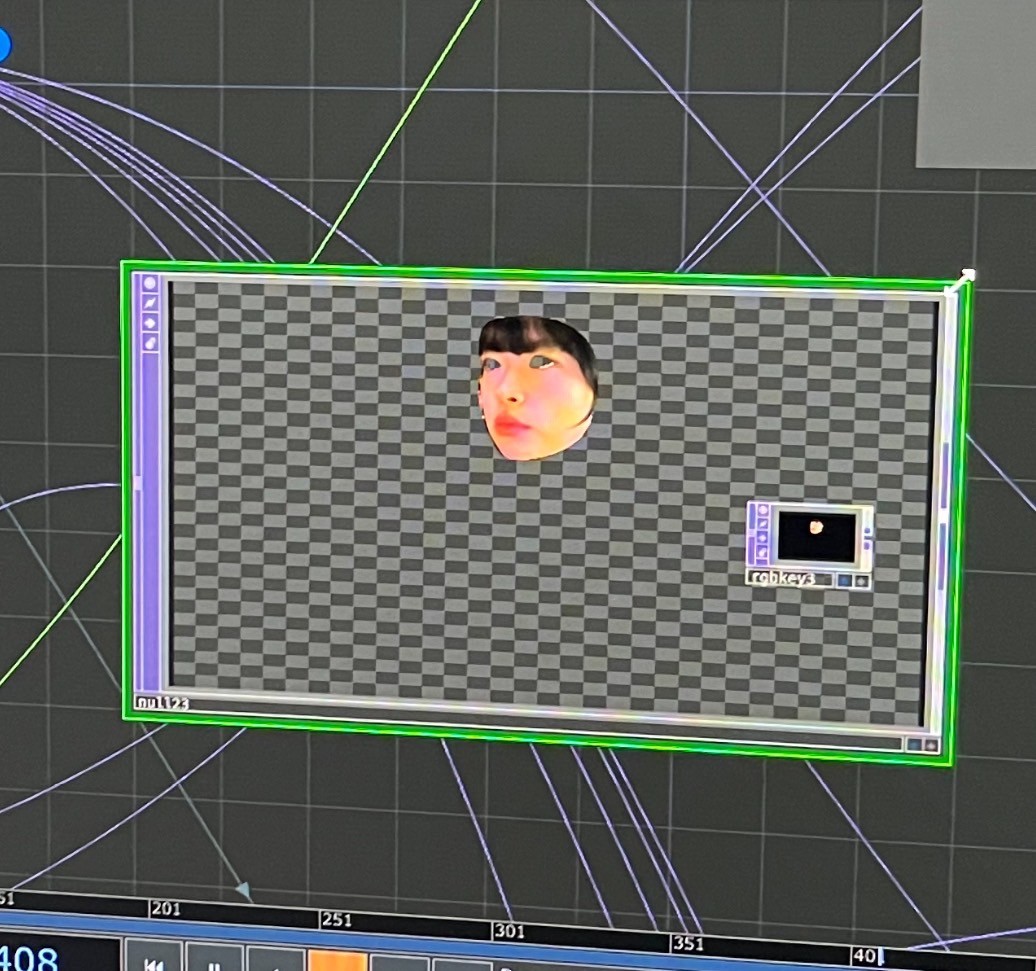
Task: Click the rgbkey3 node preview thumbnail
Action: click(816, 537)
